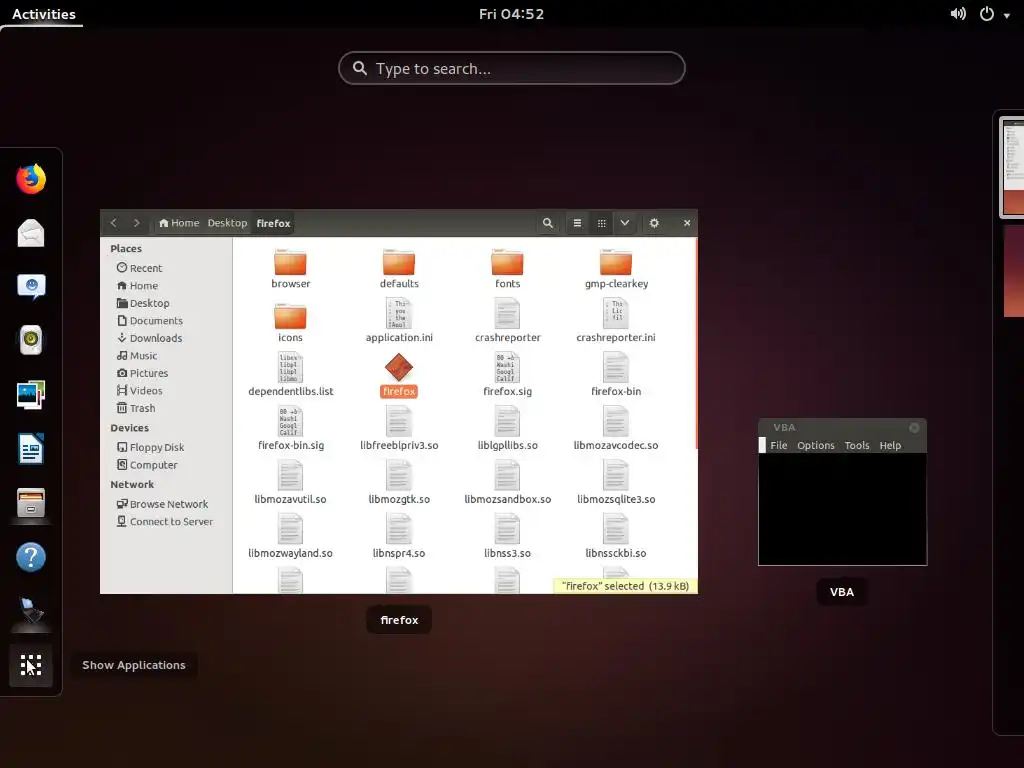Click the Activities button
1024x768 pixels.
(44, 14)
